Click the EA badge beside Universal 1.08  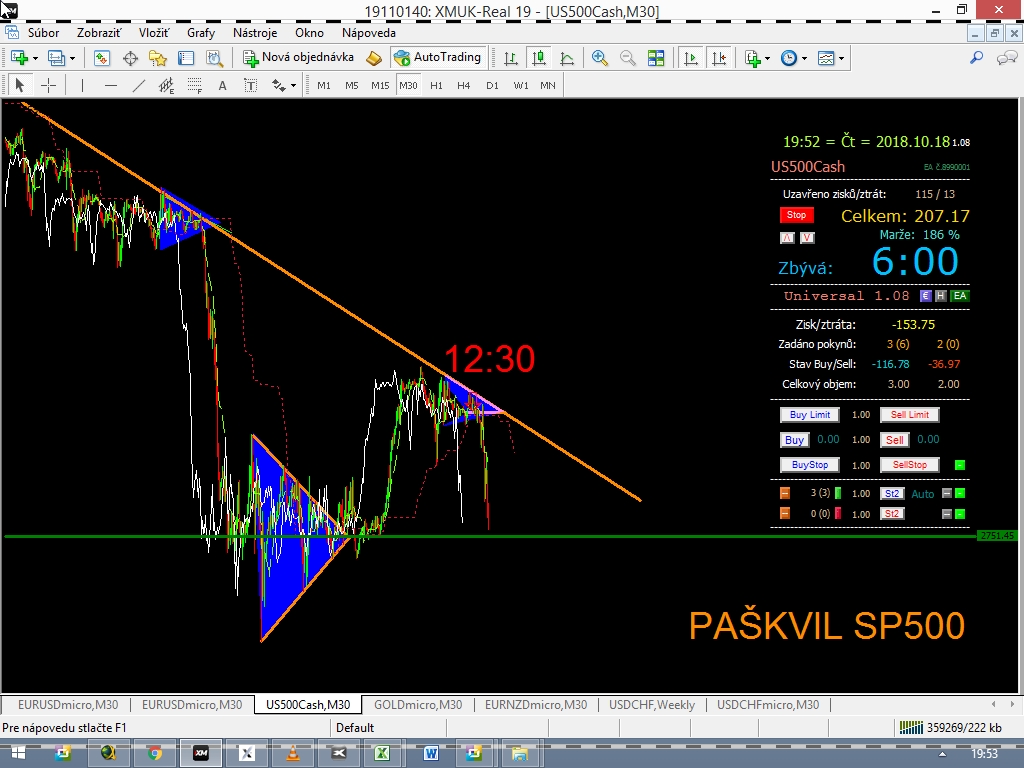[x=959, y=296]
